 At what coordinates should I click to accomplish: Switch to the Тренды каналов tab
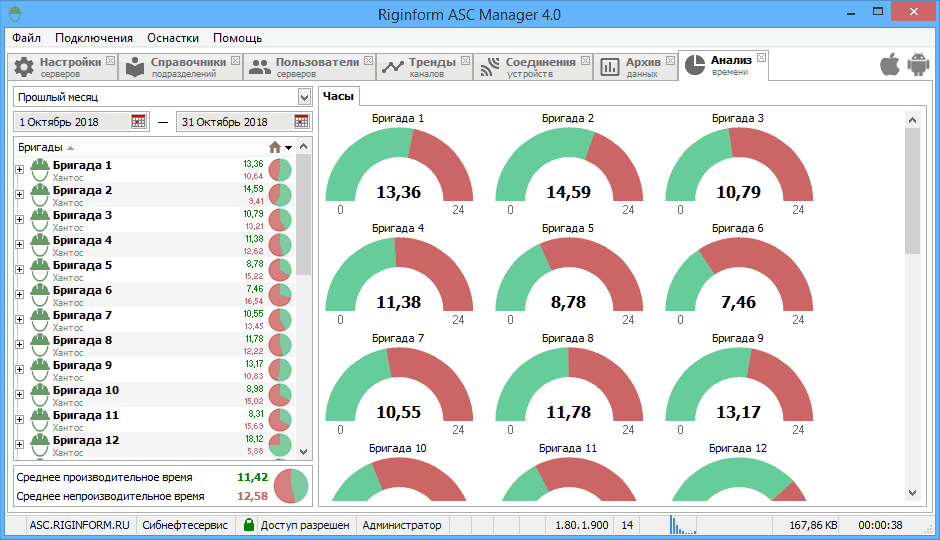[421, 67]
